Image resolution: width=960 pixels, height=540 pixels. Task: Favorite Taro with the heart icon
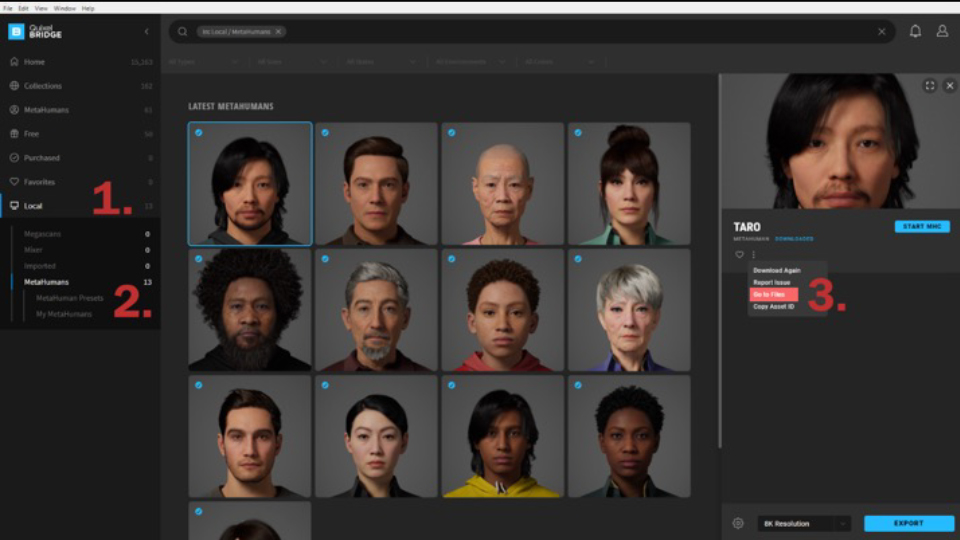pos(740,255)
